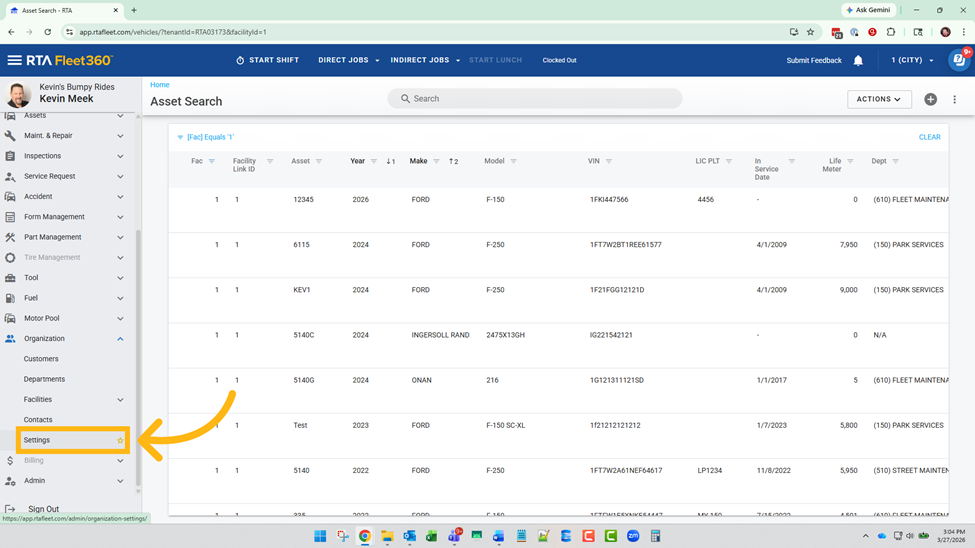Click the VIN column filter icon

(608, 161)
